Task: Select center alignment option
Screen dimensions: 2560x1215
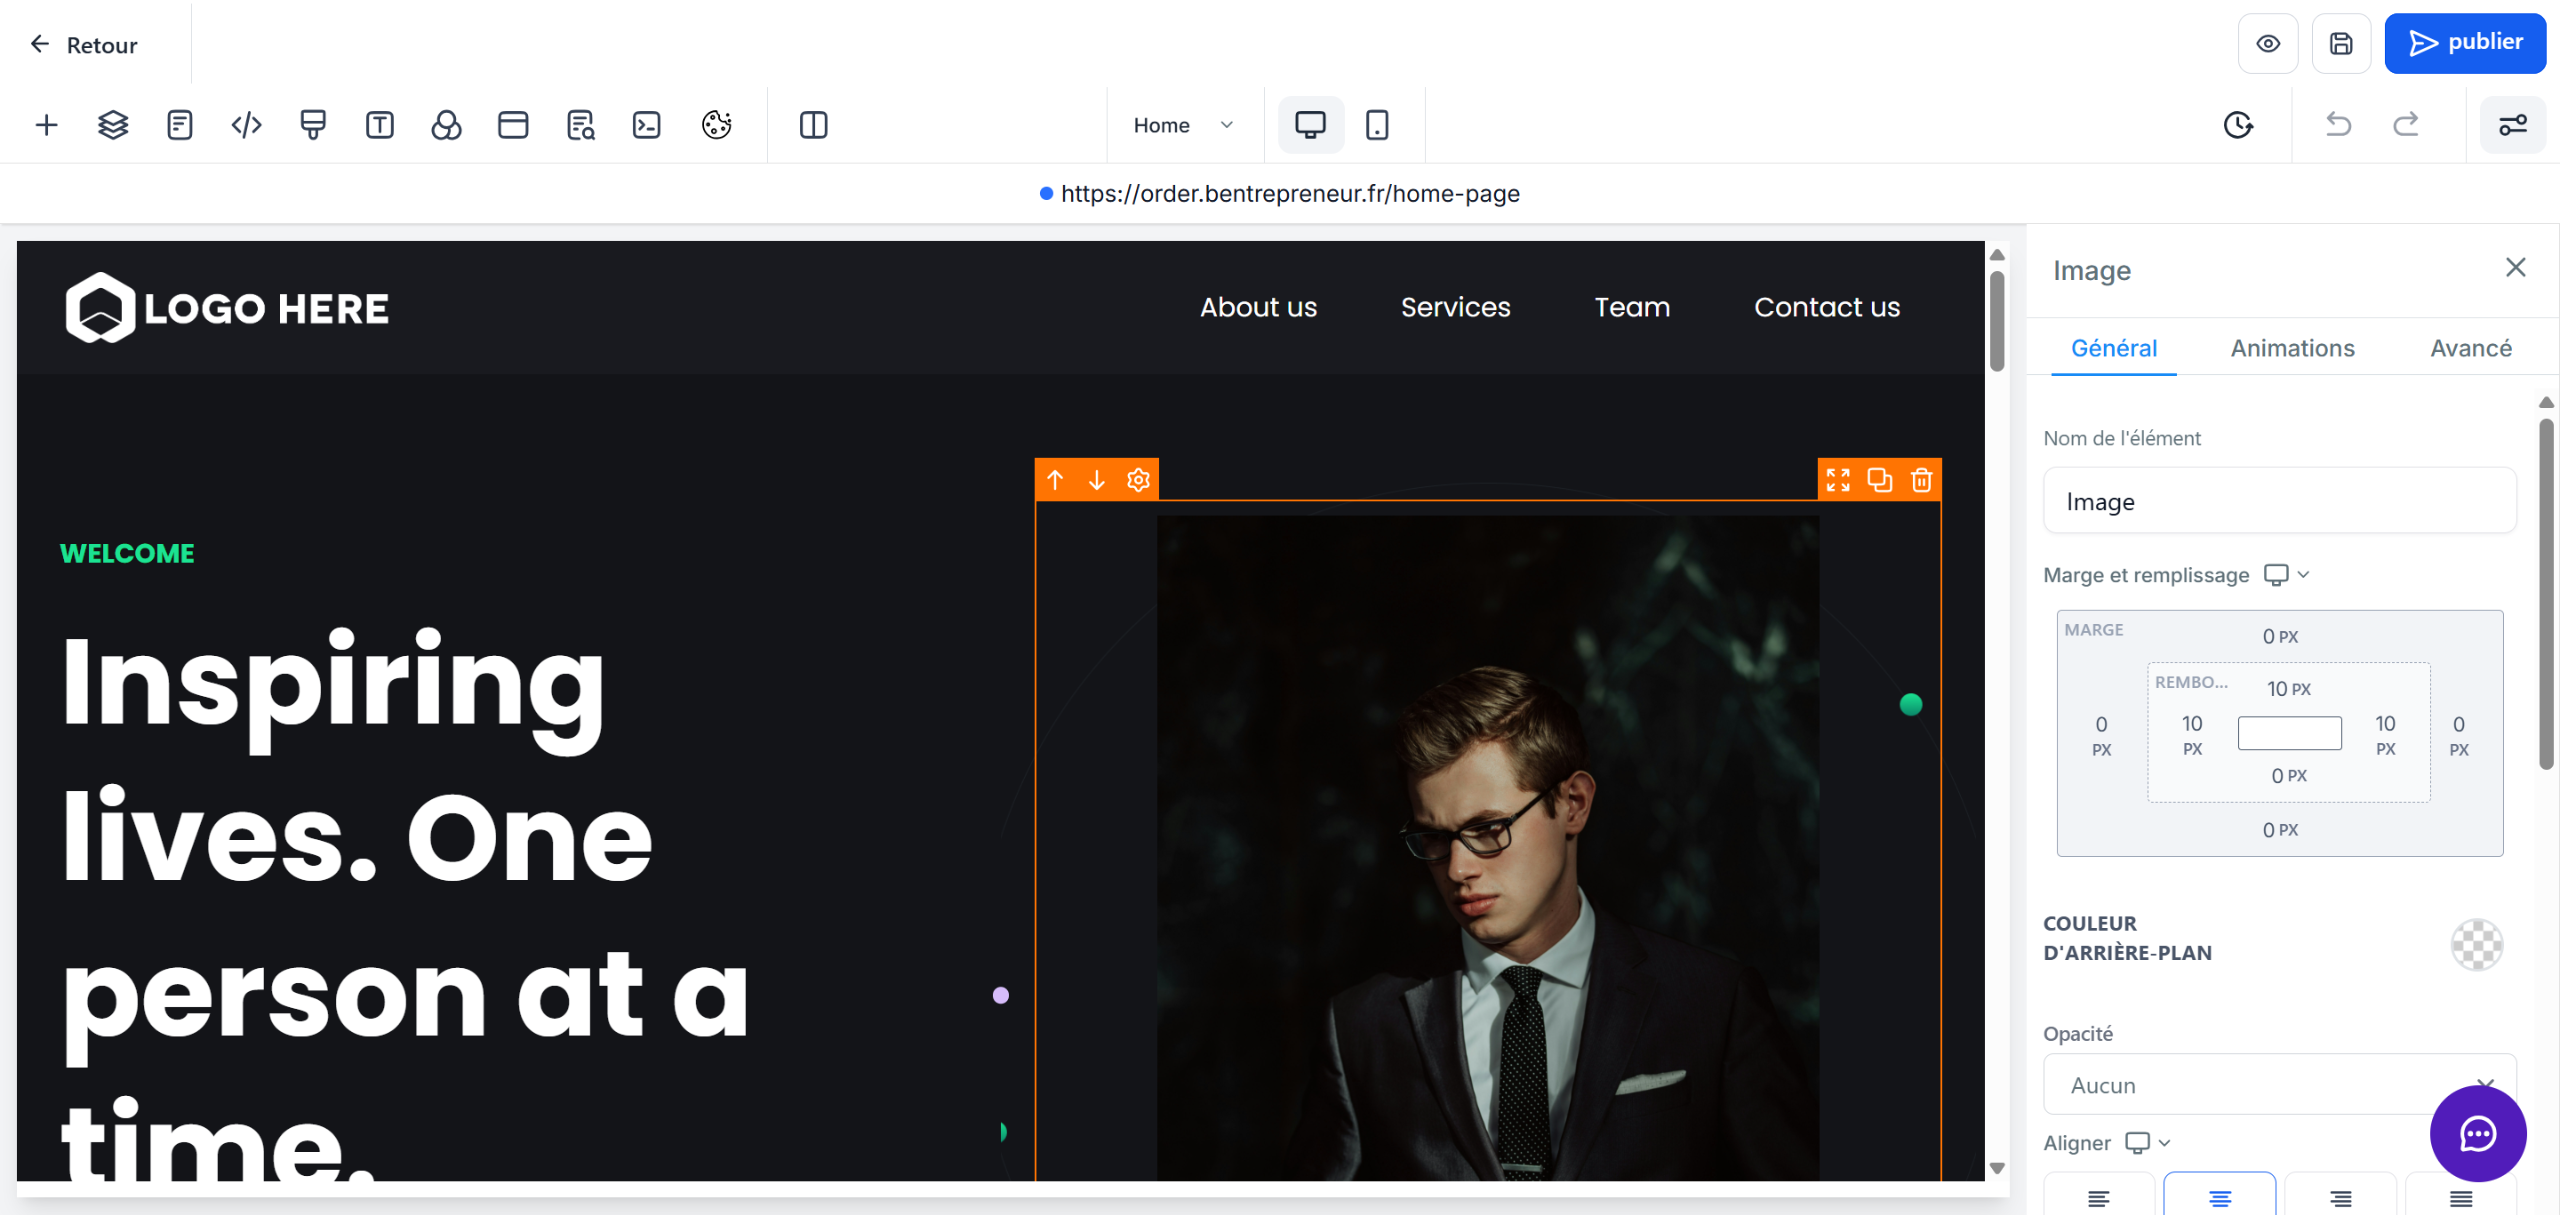Action: (x=2219, y=1197)
